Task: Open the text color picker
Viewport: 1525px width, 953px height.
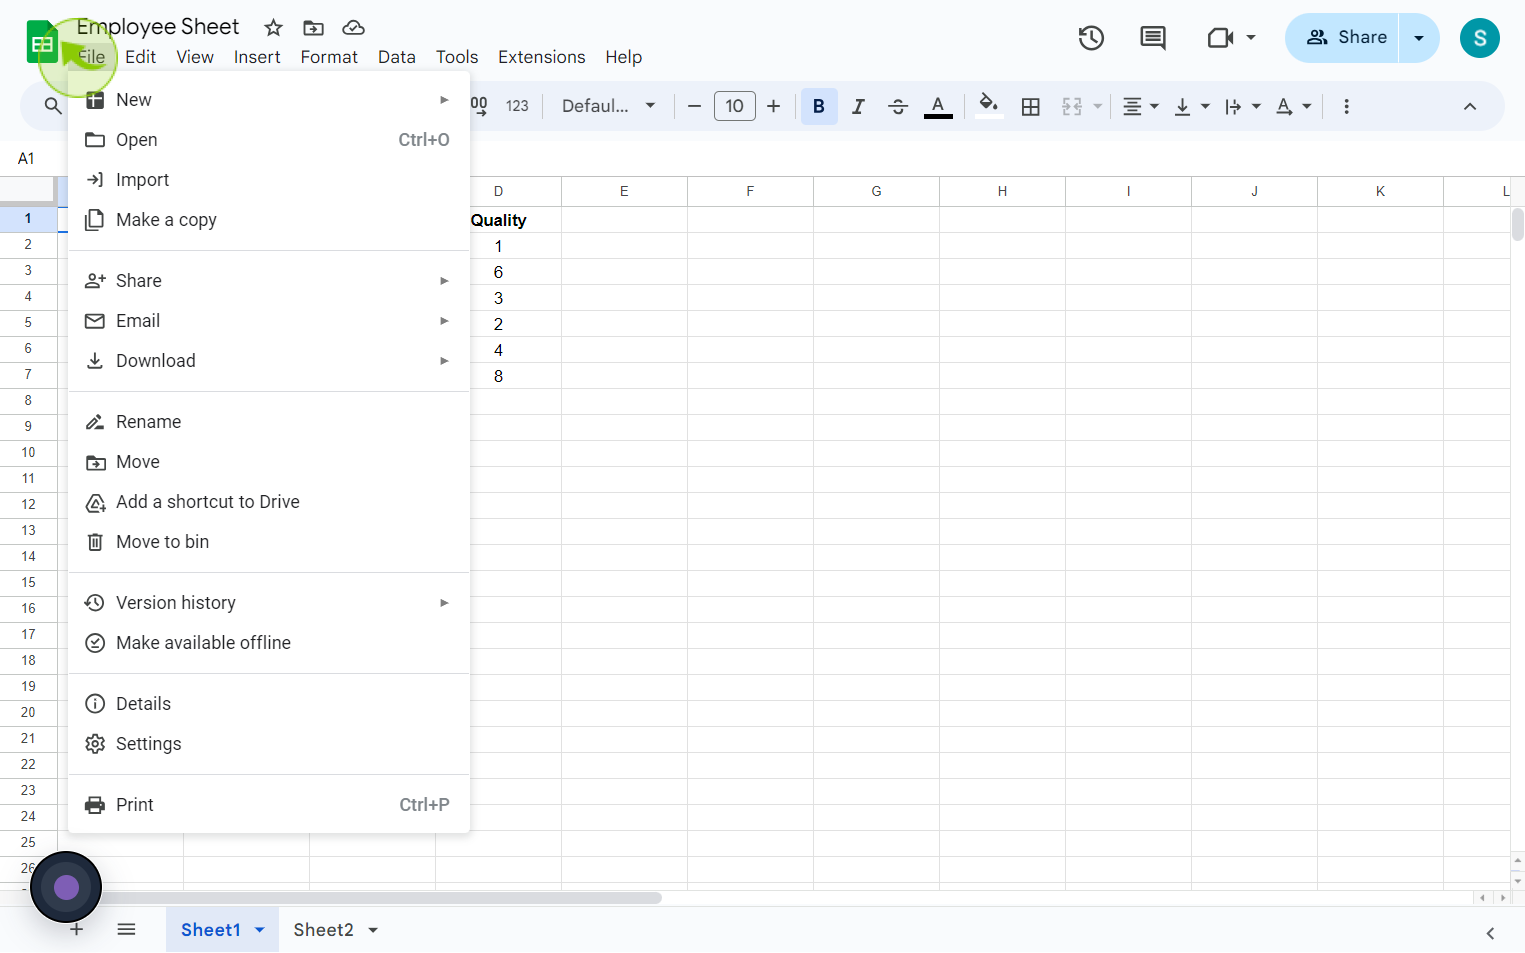Action: [938, 106]
